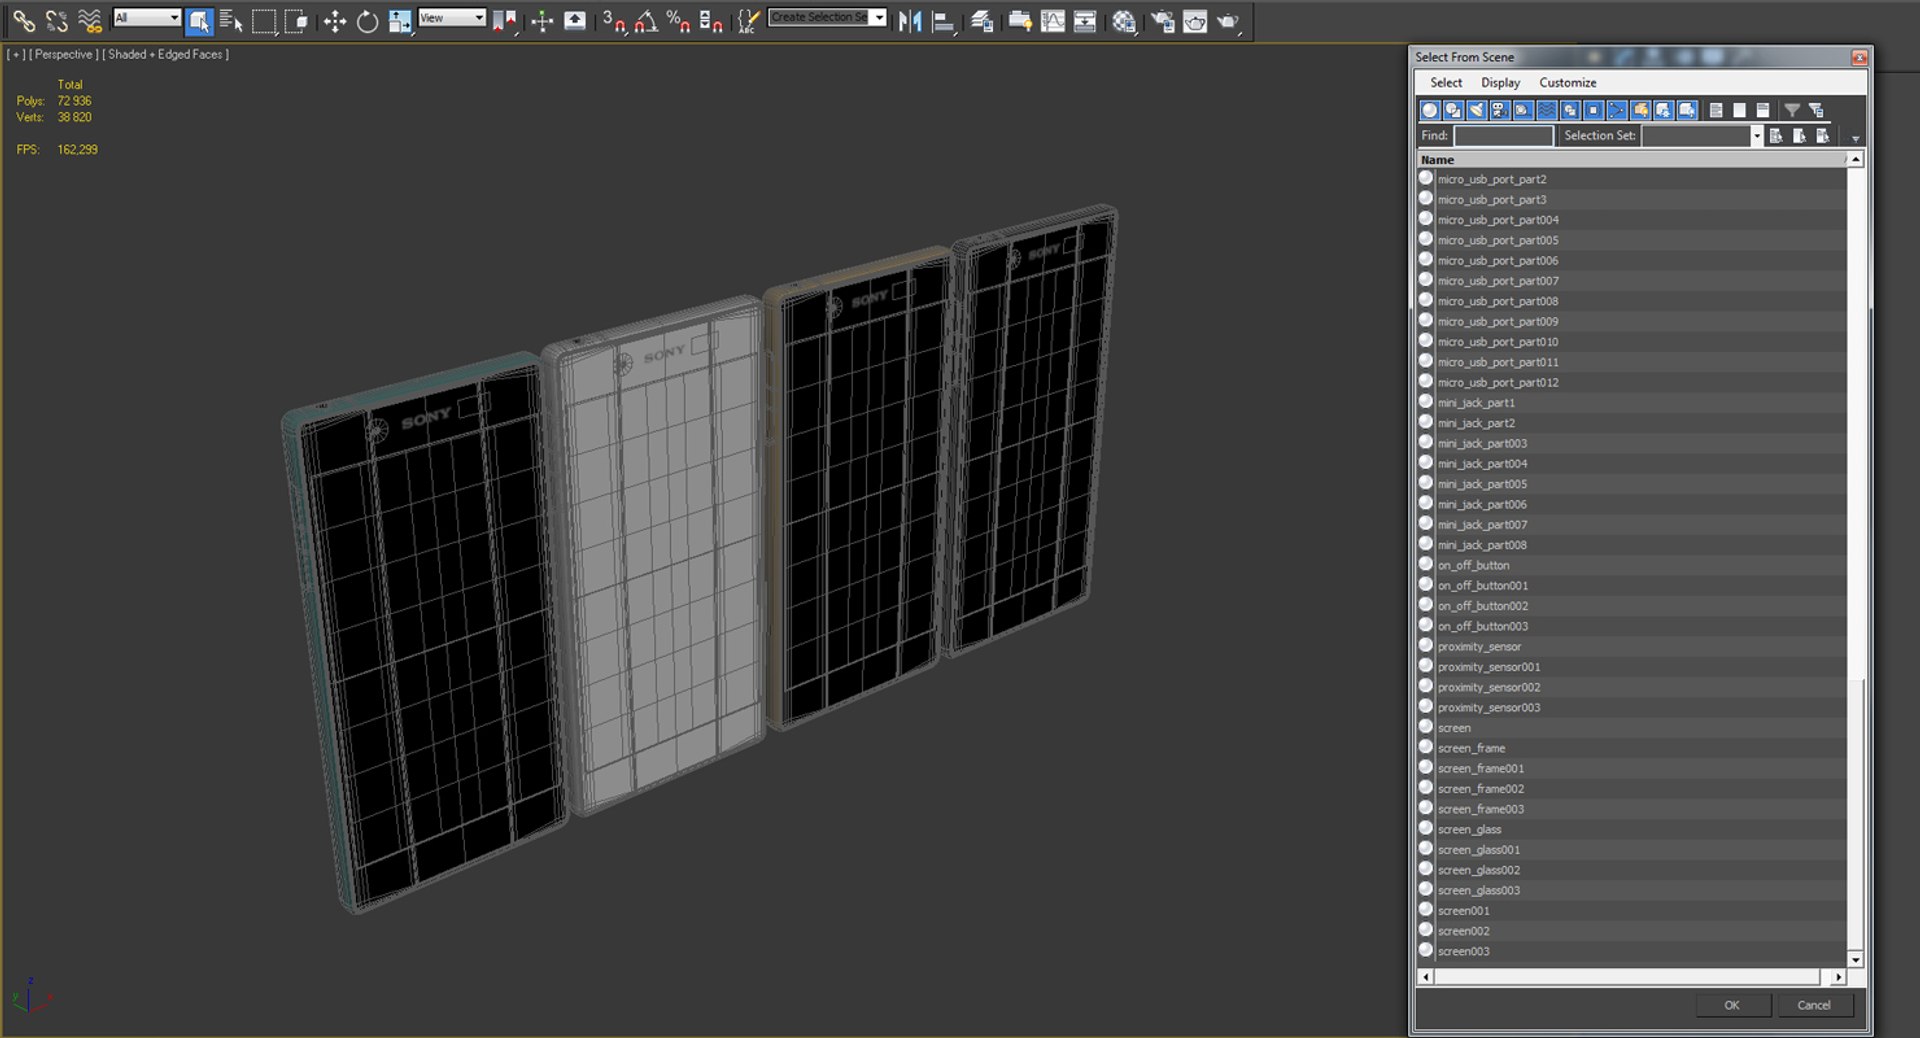Click the Select and Link chain icon

(24, 21)
